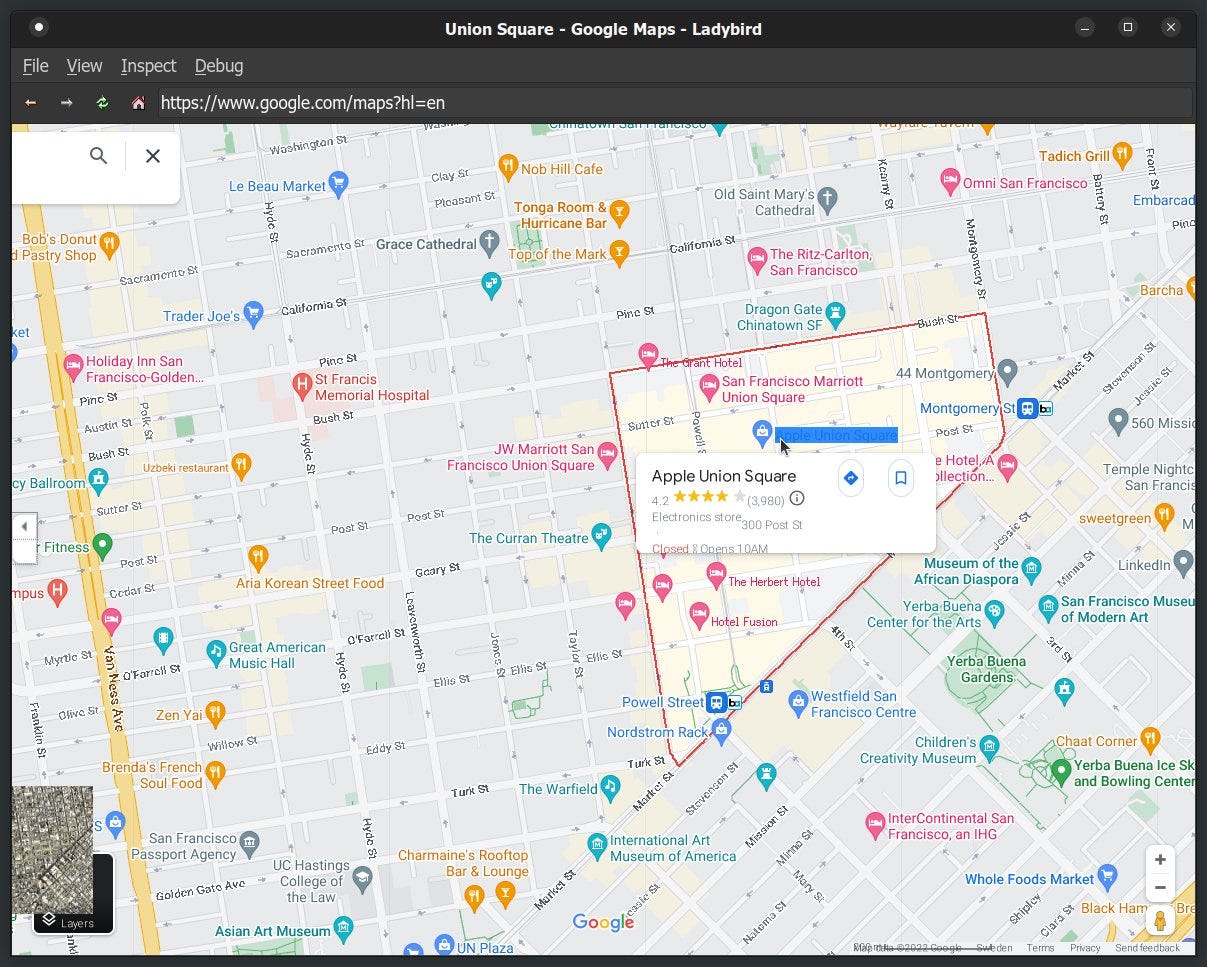This screenshot has width=1207, height=967.
Task: Click the Holiday Inn Golden Gateway pin
Action: (73, 365)
